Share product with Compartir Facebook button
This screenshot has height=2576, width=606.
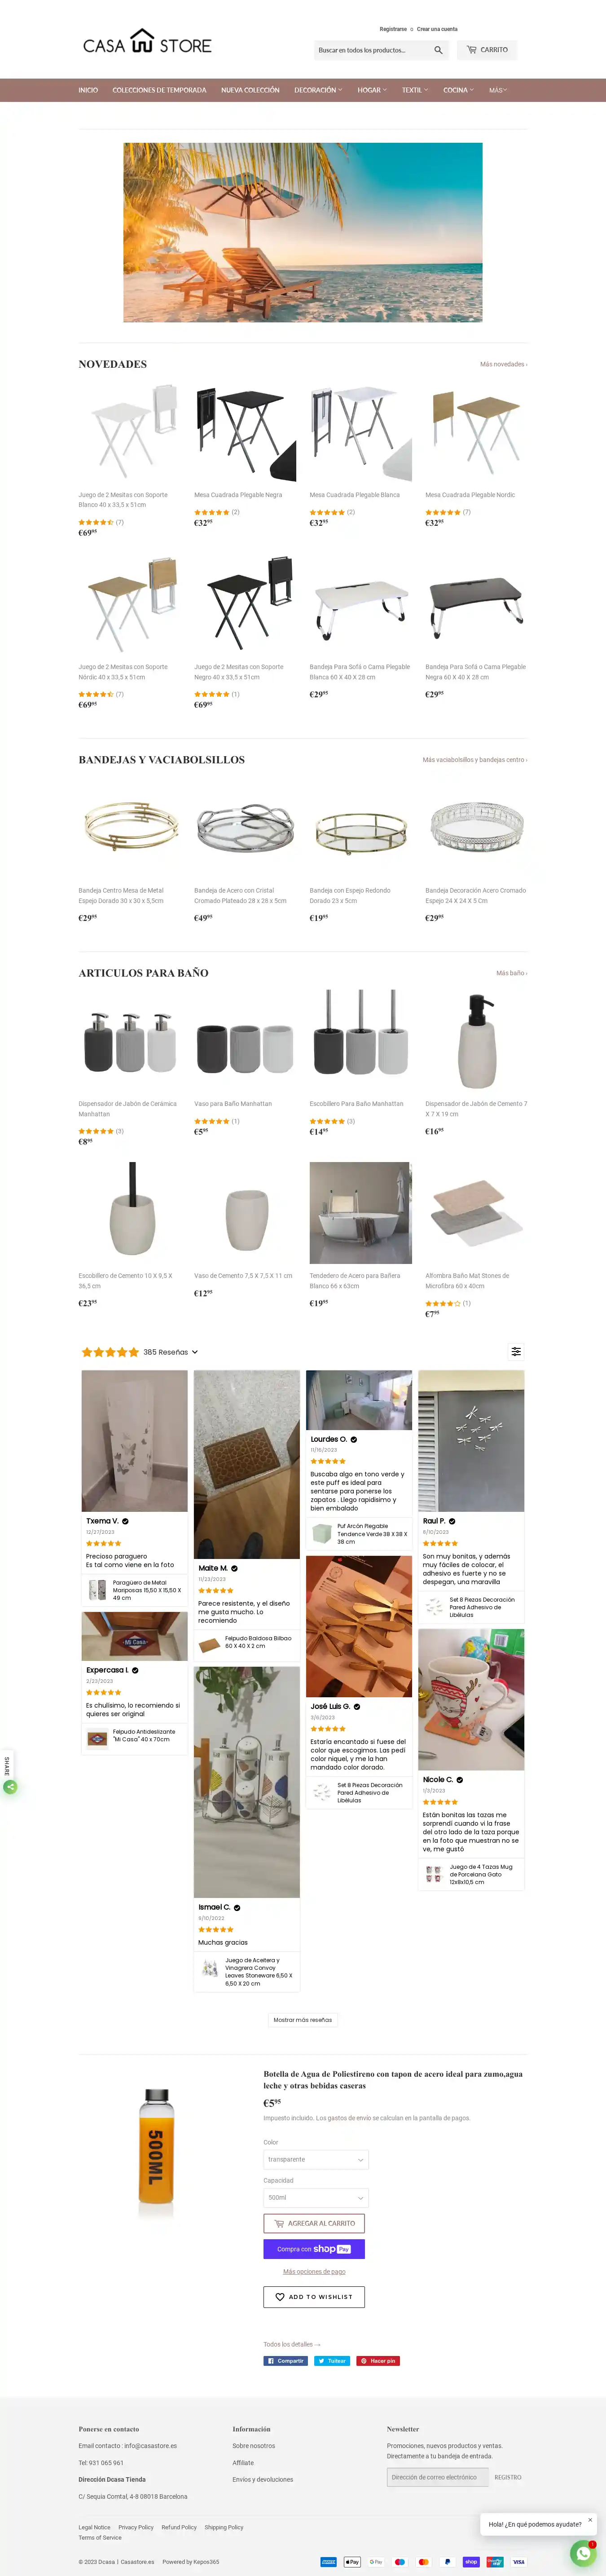[285, 2360]
